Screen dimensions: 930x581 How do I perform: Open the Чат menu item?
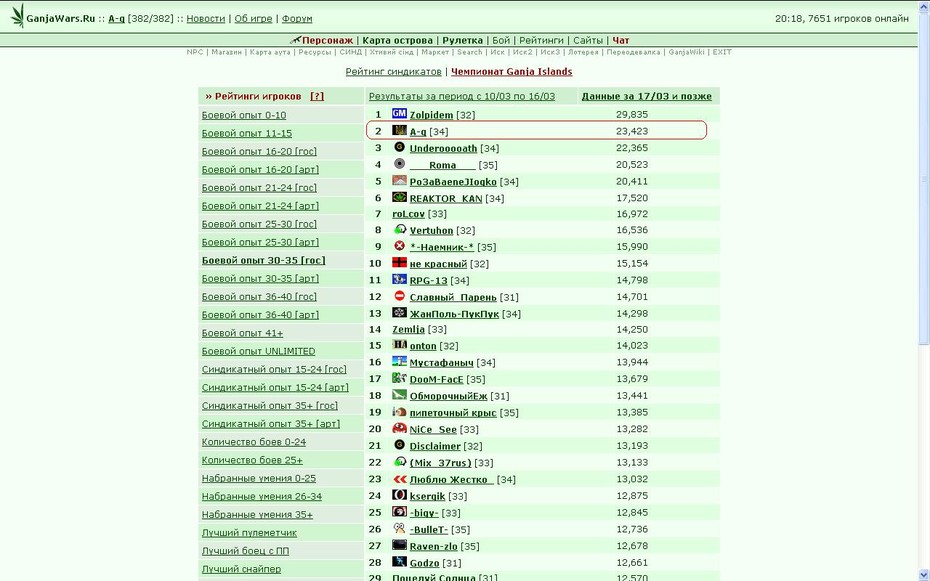pos(621,40)
